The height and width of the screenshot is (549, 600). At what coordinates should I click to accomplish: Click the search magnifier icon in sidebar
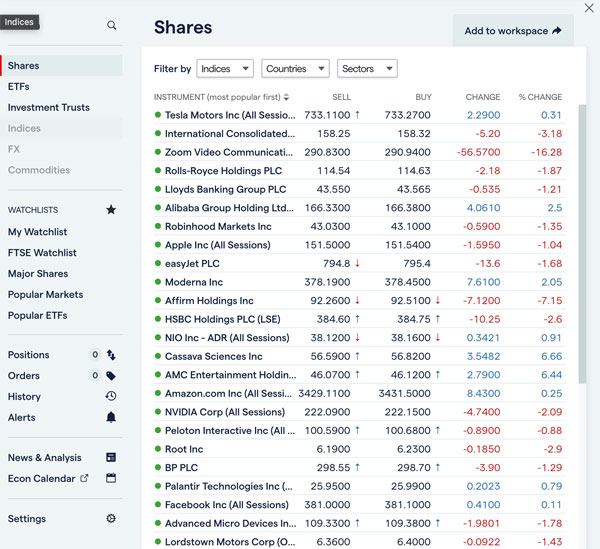111,25
